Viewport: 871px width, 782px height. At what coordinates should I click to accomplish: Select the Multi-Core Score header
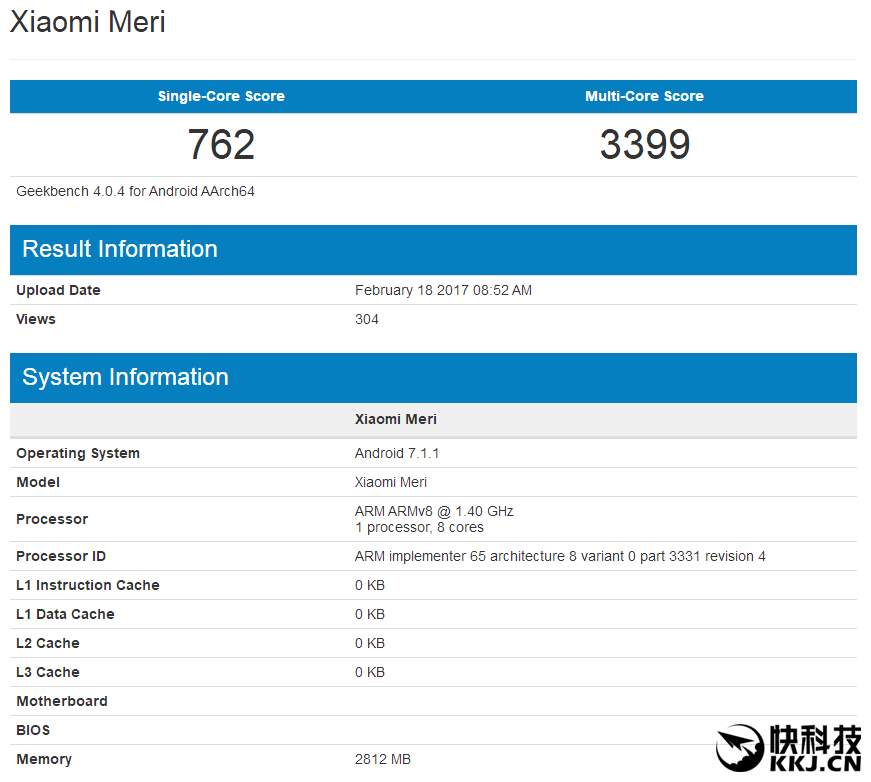(644, 96)
